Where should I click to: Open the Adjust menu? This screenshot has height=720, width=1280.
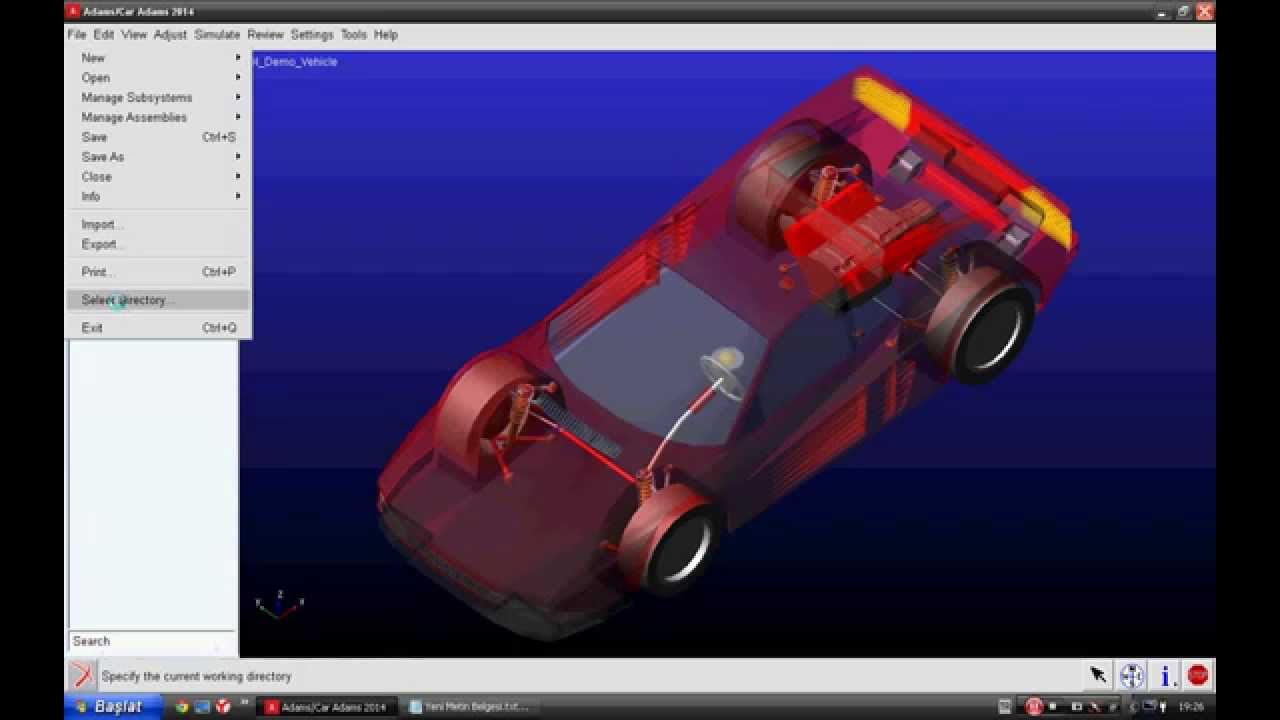point(170,34)
